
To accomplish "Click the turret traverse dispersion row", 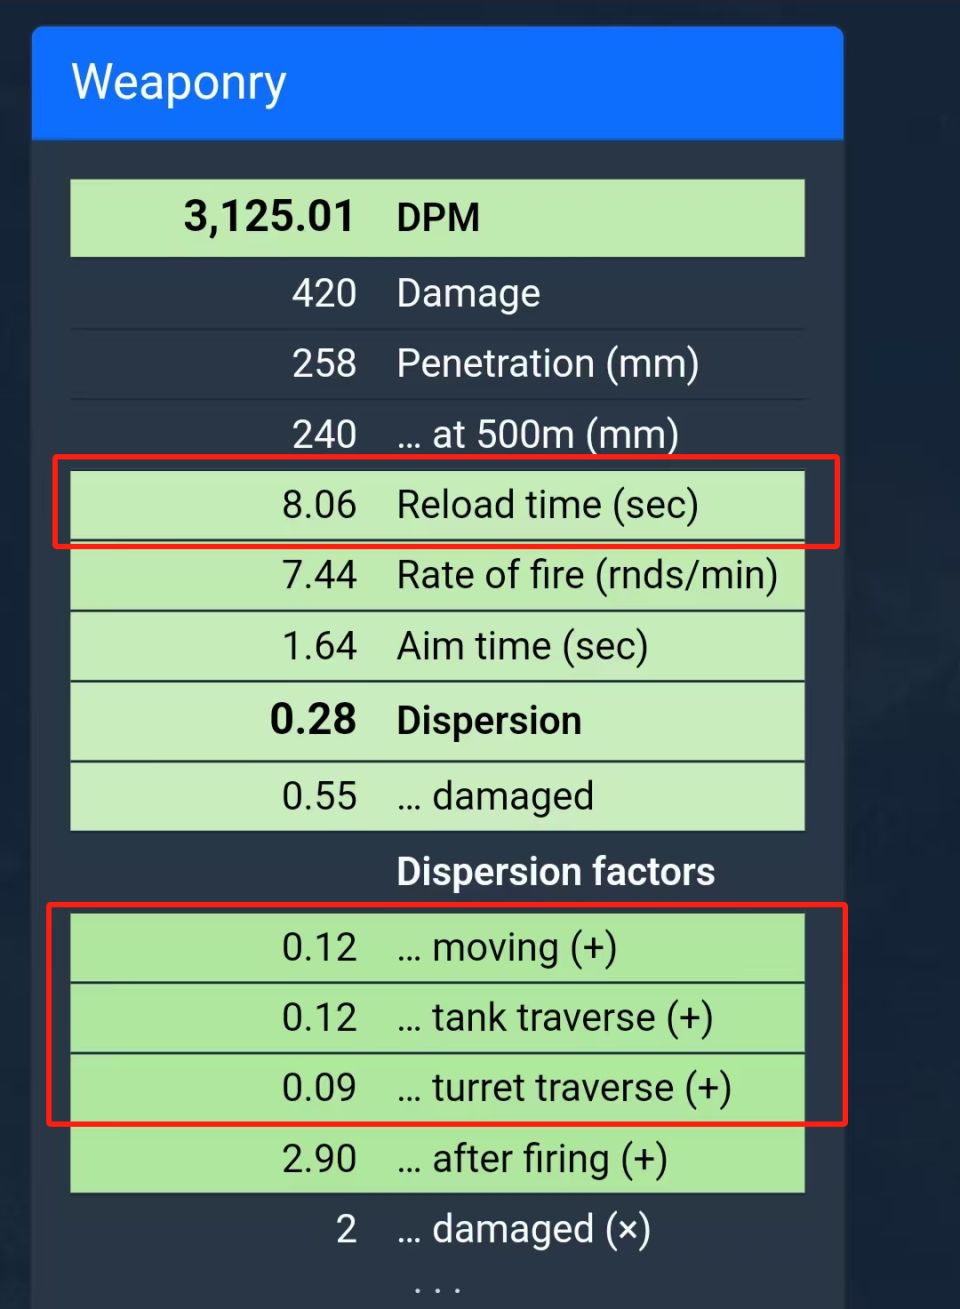I will [x=437, y=1088].
